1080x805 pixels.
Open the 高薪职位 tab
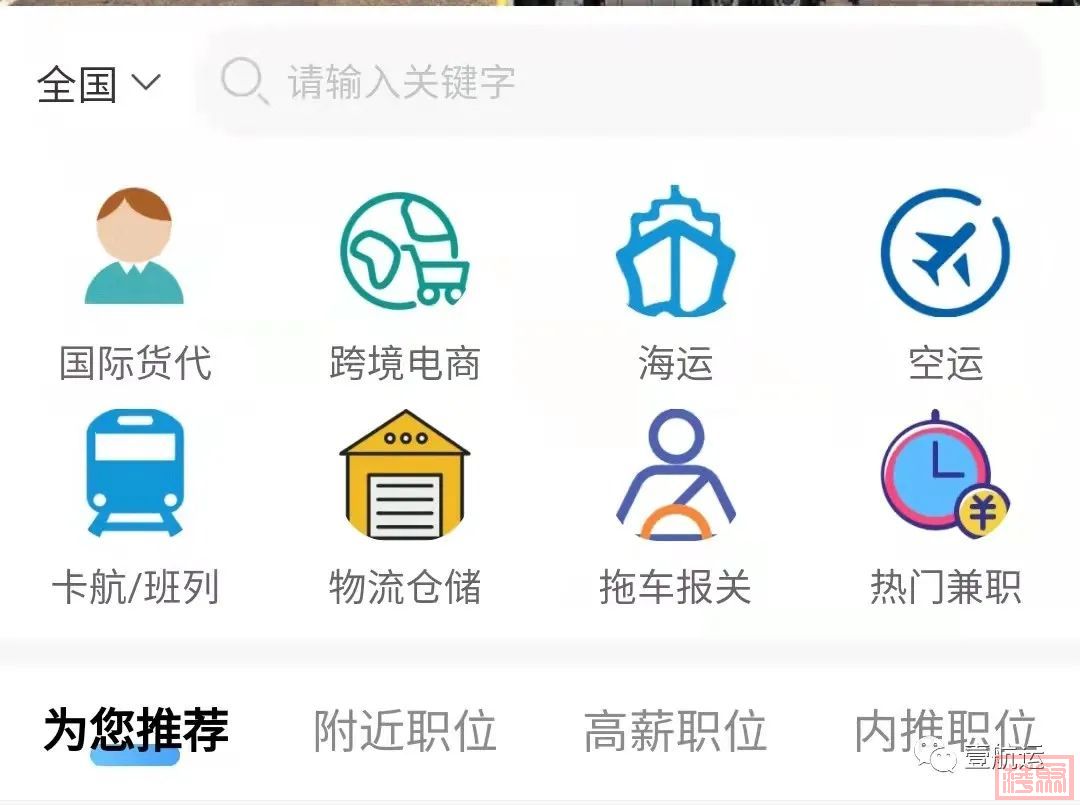pyautogui.click(x=675, y=731)
